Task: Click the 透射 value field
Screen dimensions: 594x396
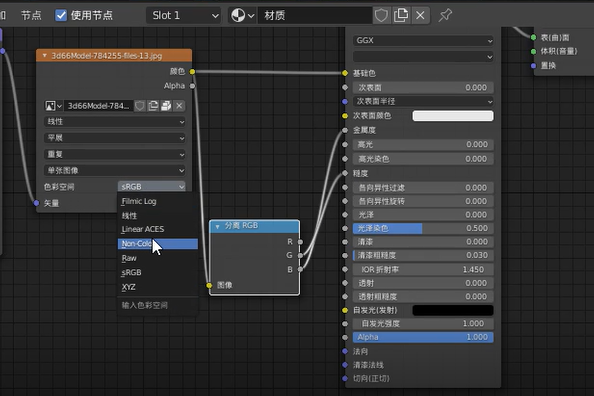Action: pyautogui.click(x=423, y=283)
